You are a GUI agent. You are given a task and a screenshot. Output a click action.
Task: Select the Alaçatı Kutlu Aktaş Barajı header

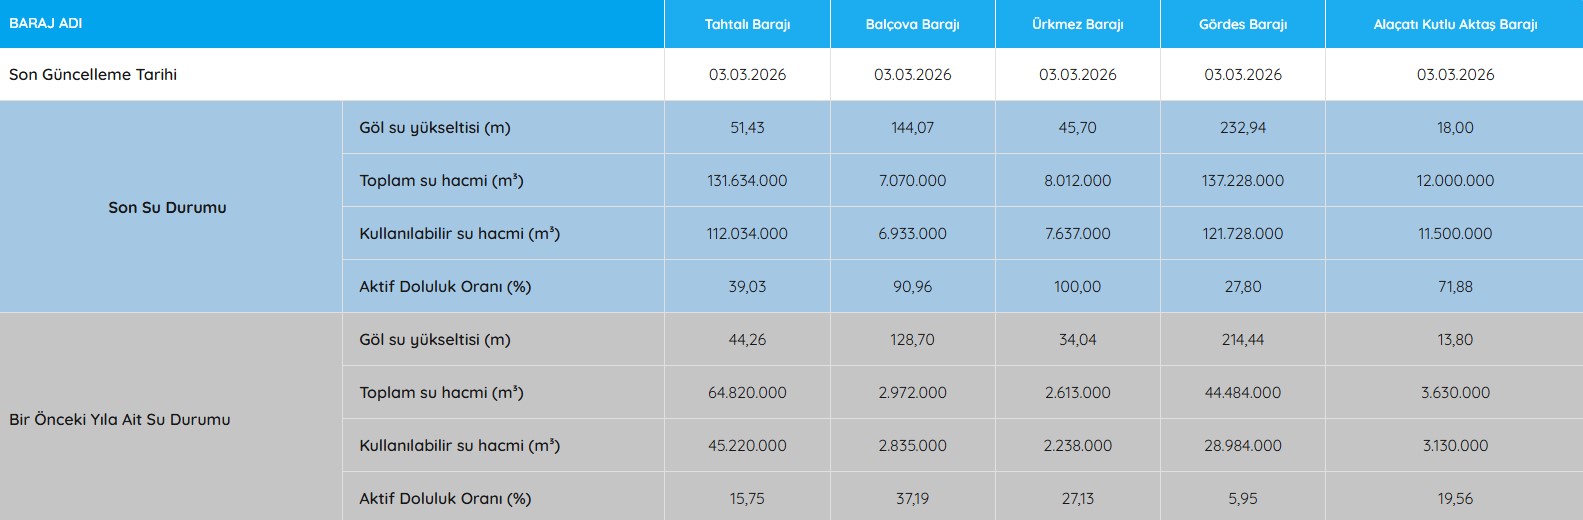point(1454,24)
